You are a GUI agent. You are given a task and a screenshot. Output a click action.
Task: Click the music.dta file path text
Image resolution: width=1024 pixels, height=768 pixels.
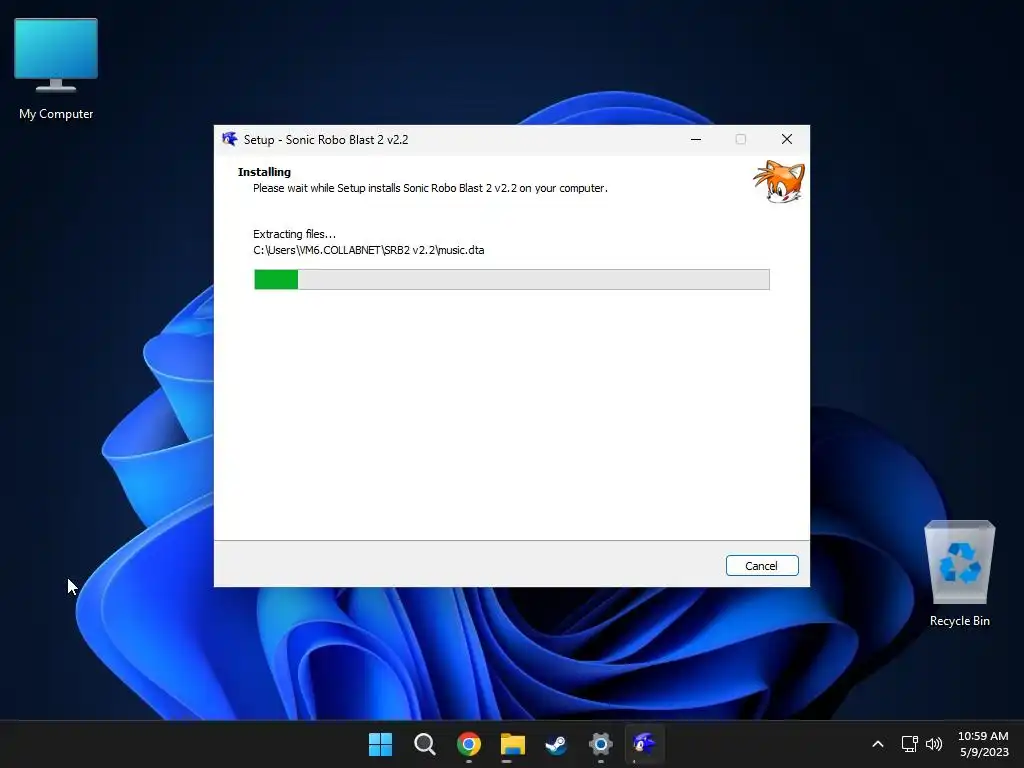pos(368,250)
